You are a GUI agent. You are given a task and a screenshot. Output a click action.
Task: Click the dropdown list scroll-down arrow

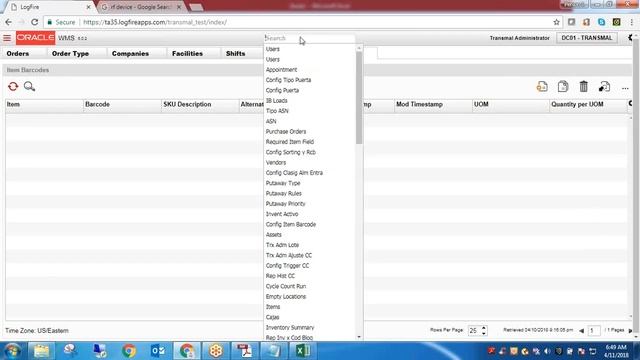point(359,337)
